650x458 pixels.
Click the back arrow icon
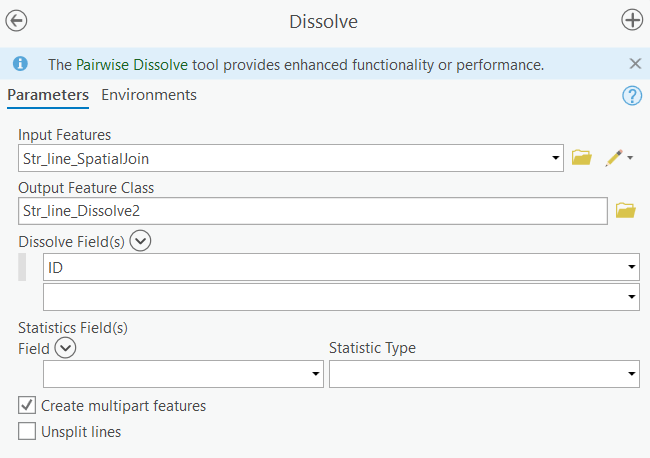[17, 21]
